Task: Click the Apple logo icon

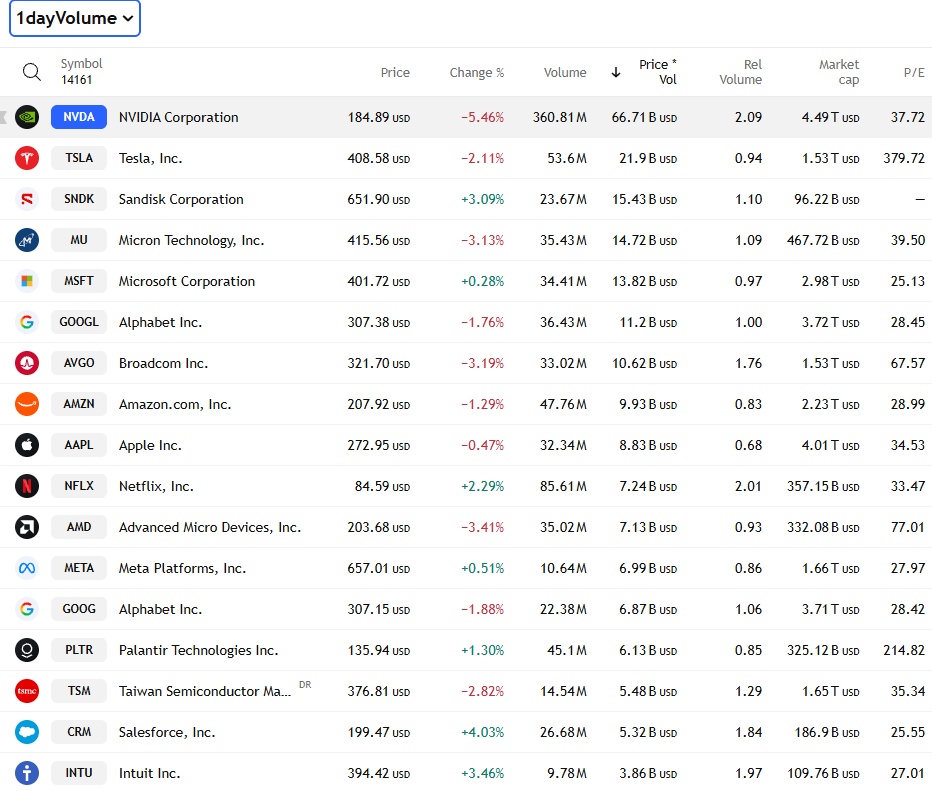Action: 27,445
